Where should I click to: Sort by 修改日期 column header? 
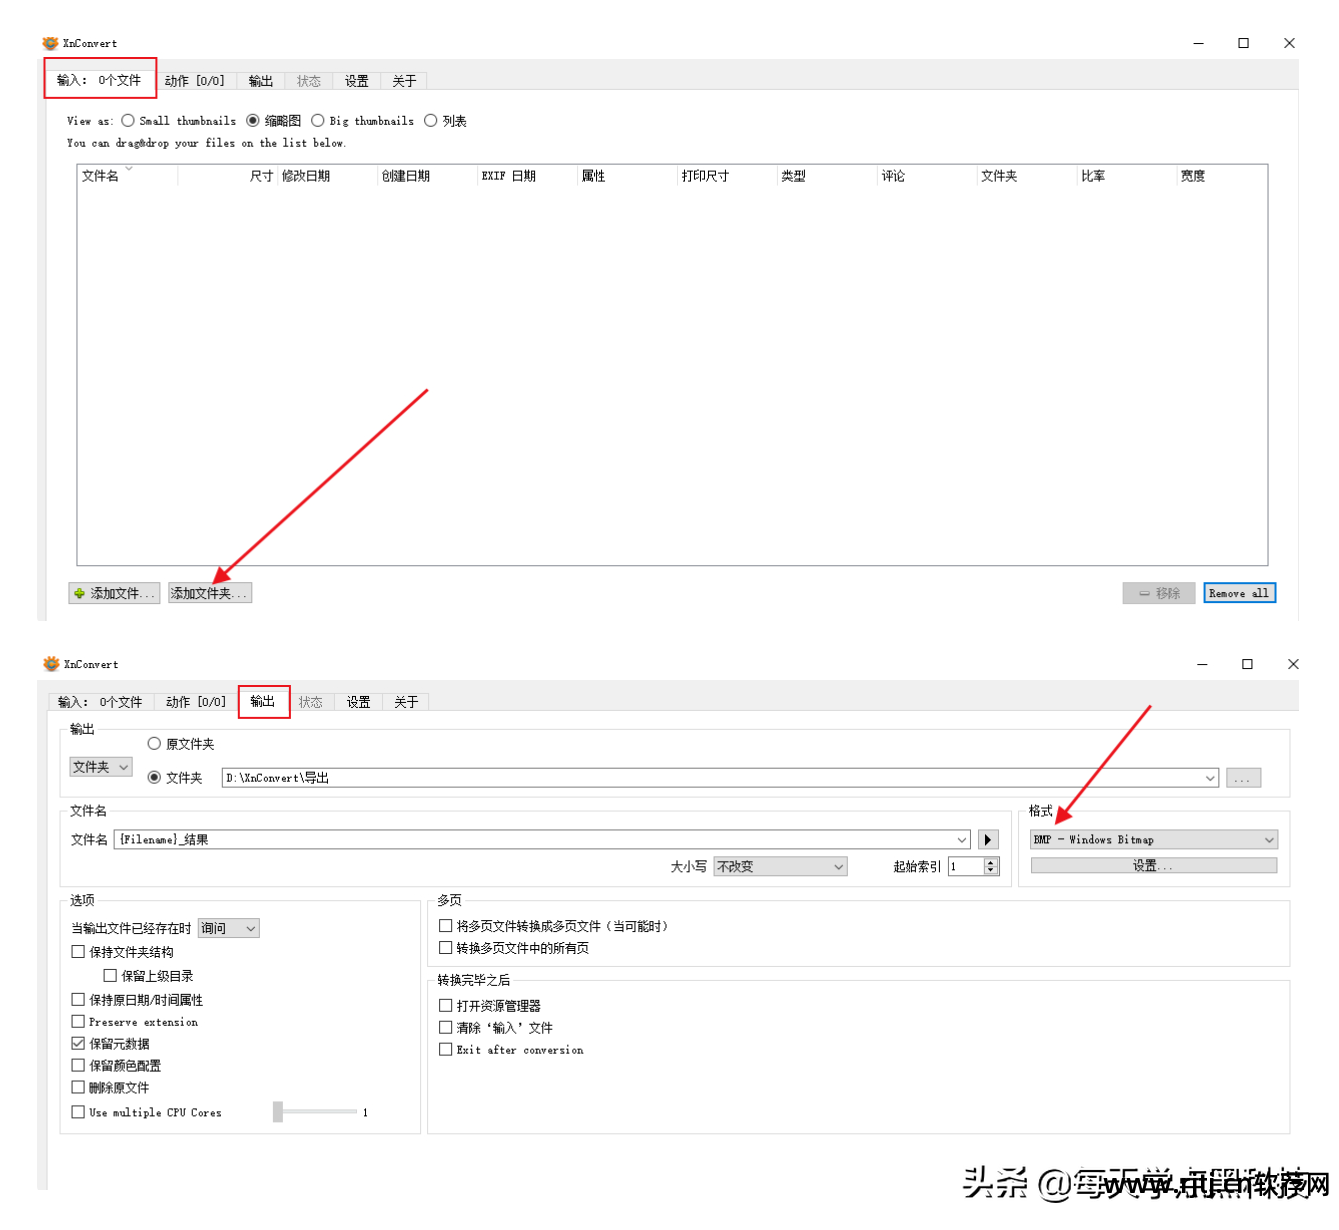(x=327, y=176)
